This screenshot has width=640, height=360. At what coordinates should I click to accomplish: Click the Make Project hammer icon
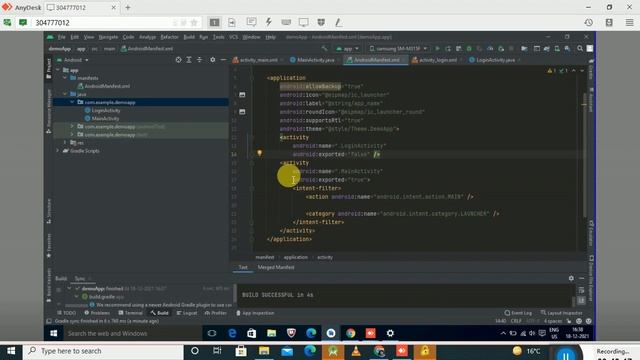324,49
